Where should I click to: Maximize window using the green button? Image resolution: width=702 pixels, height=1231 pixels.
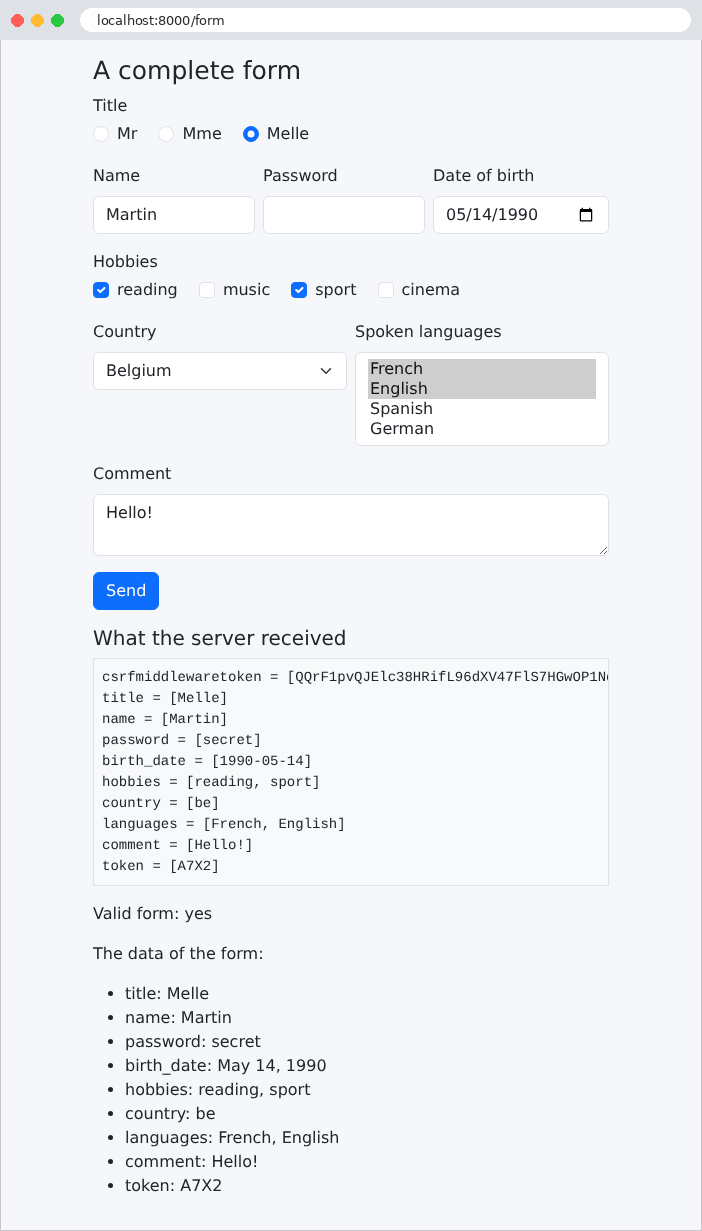[x=57, y=20]
